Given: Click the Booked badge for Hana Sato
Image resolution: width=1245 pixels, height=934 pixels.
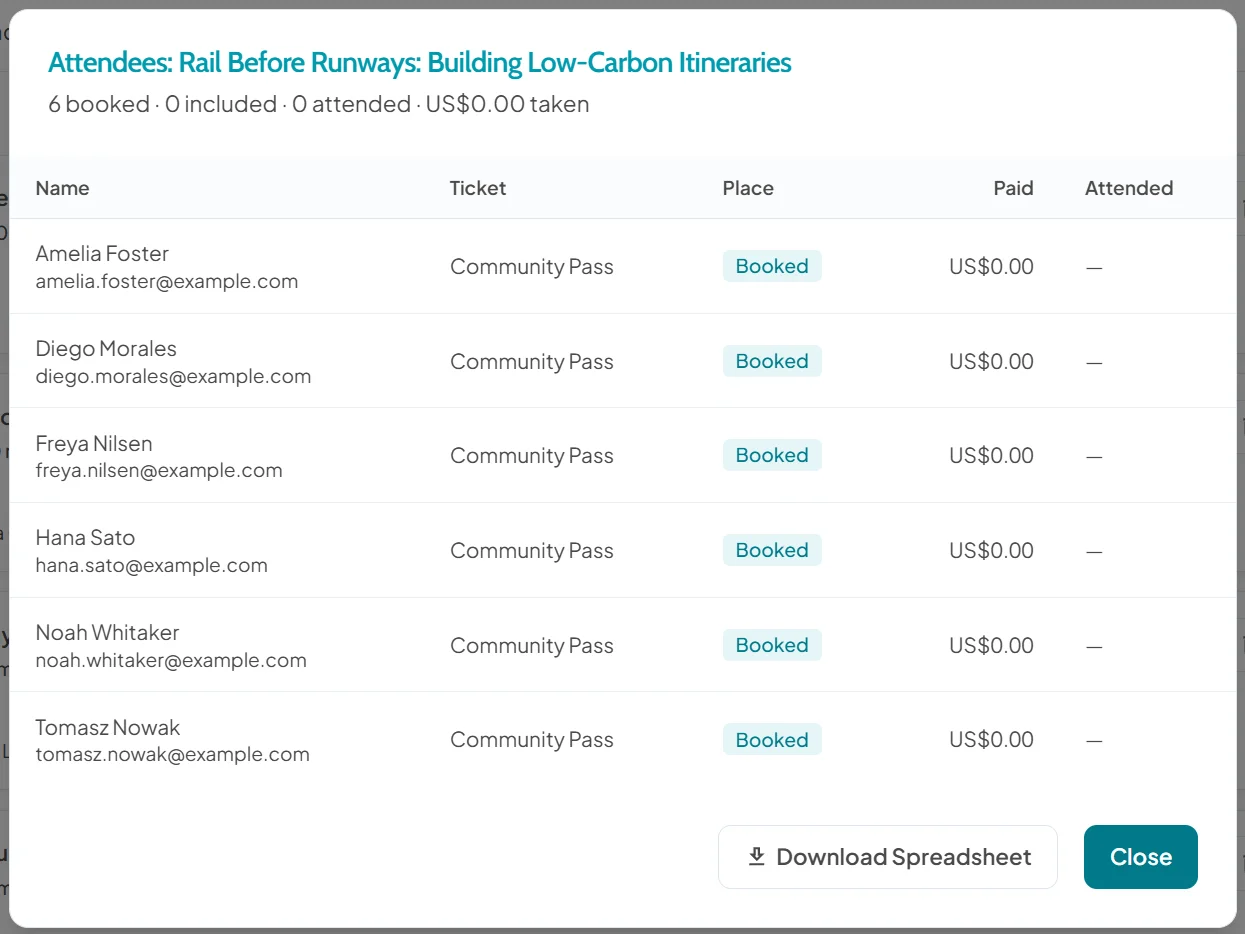Looking at the screenshot, I should 772,550.
